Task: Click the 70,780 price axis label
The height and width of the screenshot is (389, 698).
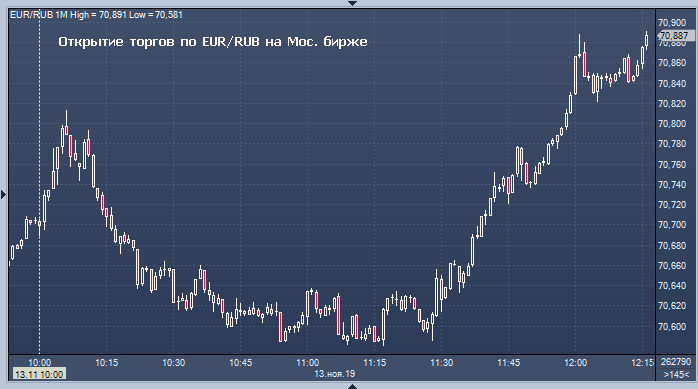Action: [672, 144]
